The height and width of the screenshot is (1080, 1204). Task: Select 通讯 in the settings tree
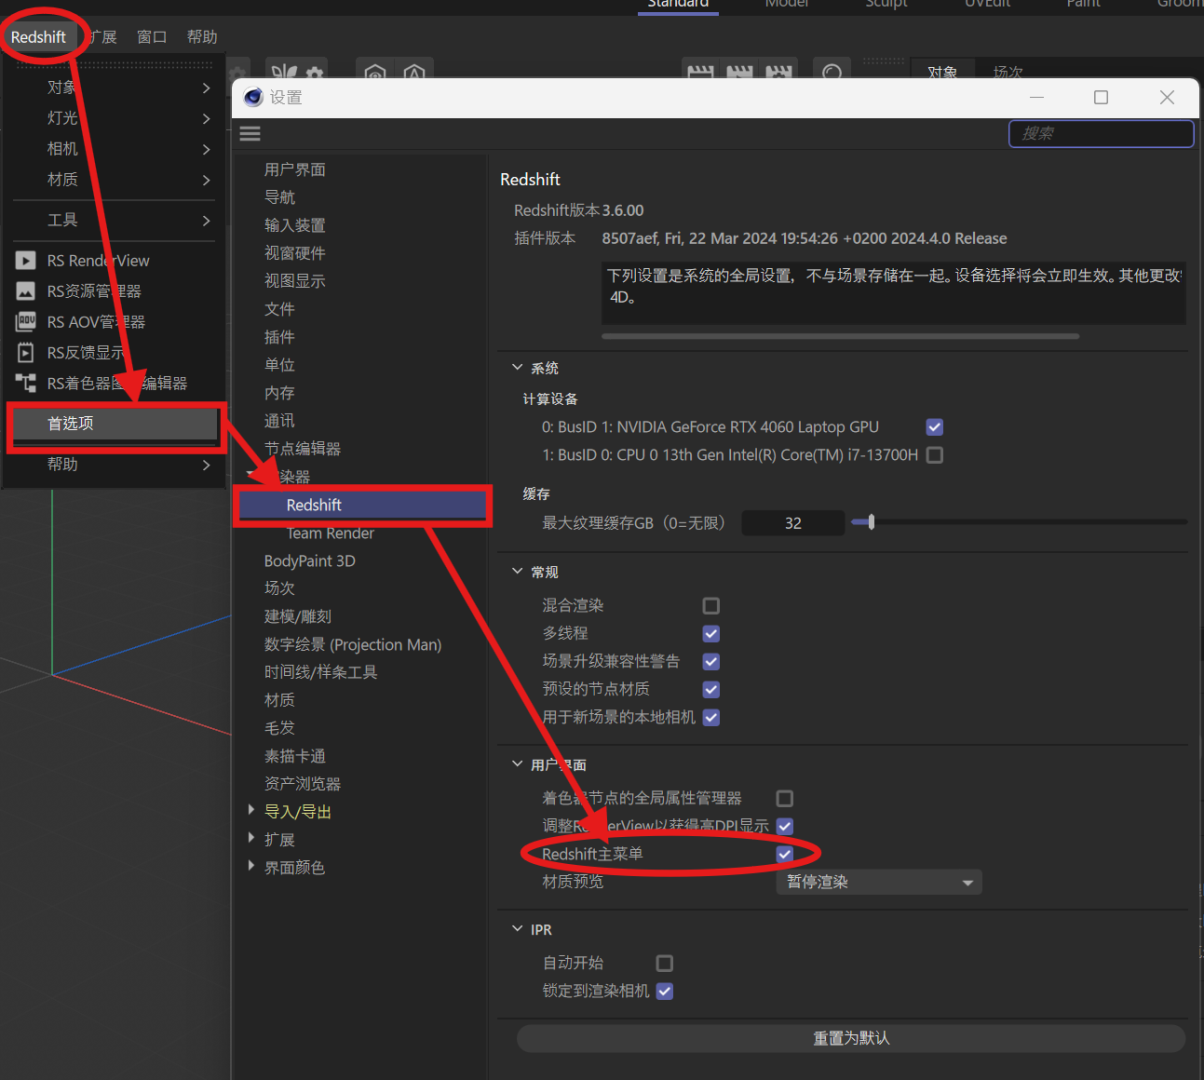tap(280, 422)
